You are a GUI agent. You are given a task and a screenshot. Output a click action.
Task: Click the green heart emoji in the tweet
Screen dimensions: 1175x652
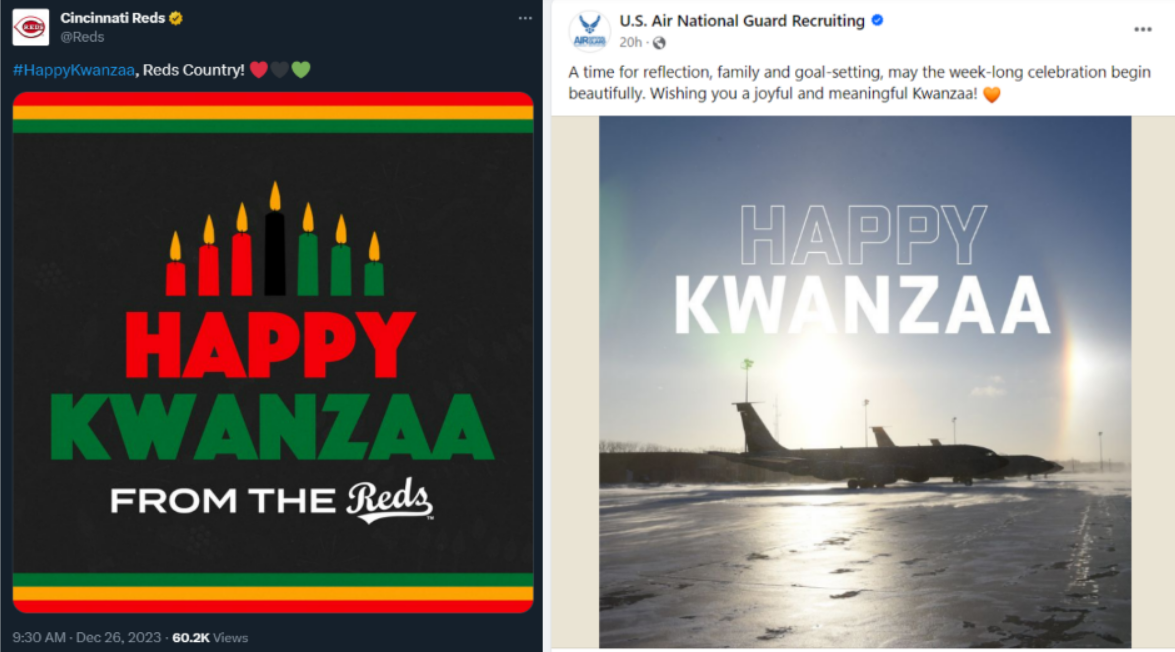tap(301, 70)
